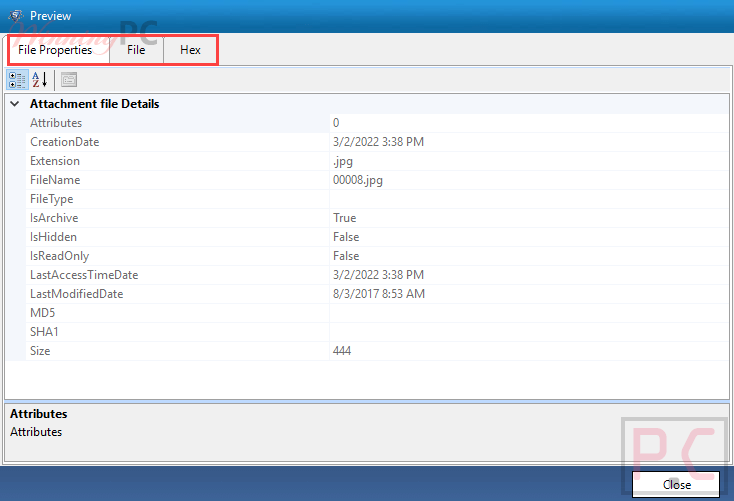Click the Size value 444

point(342,351)
